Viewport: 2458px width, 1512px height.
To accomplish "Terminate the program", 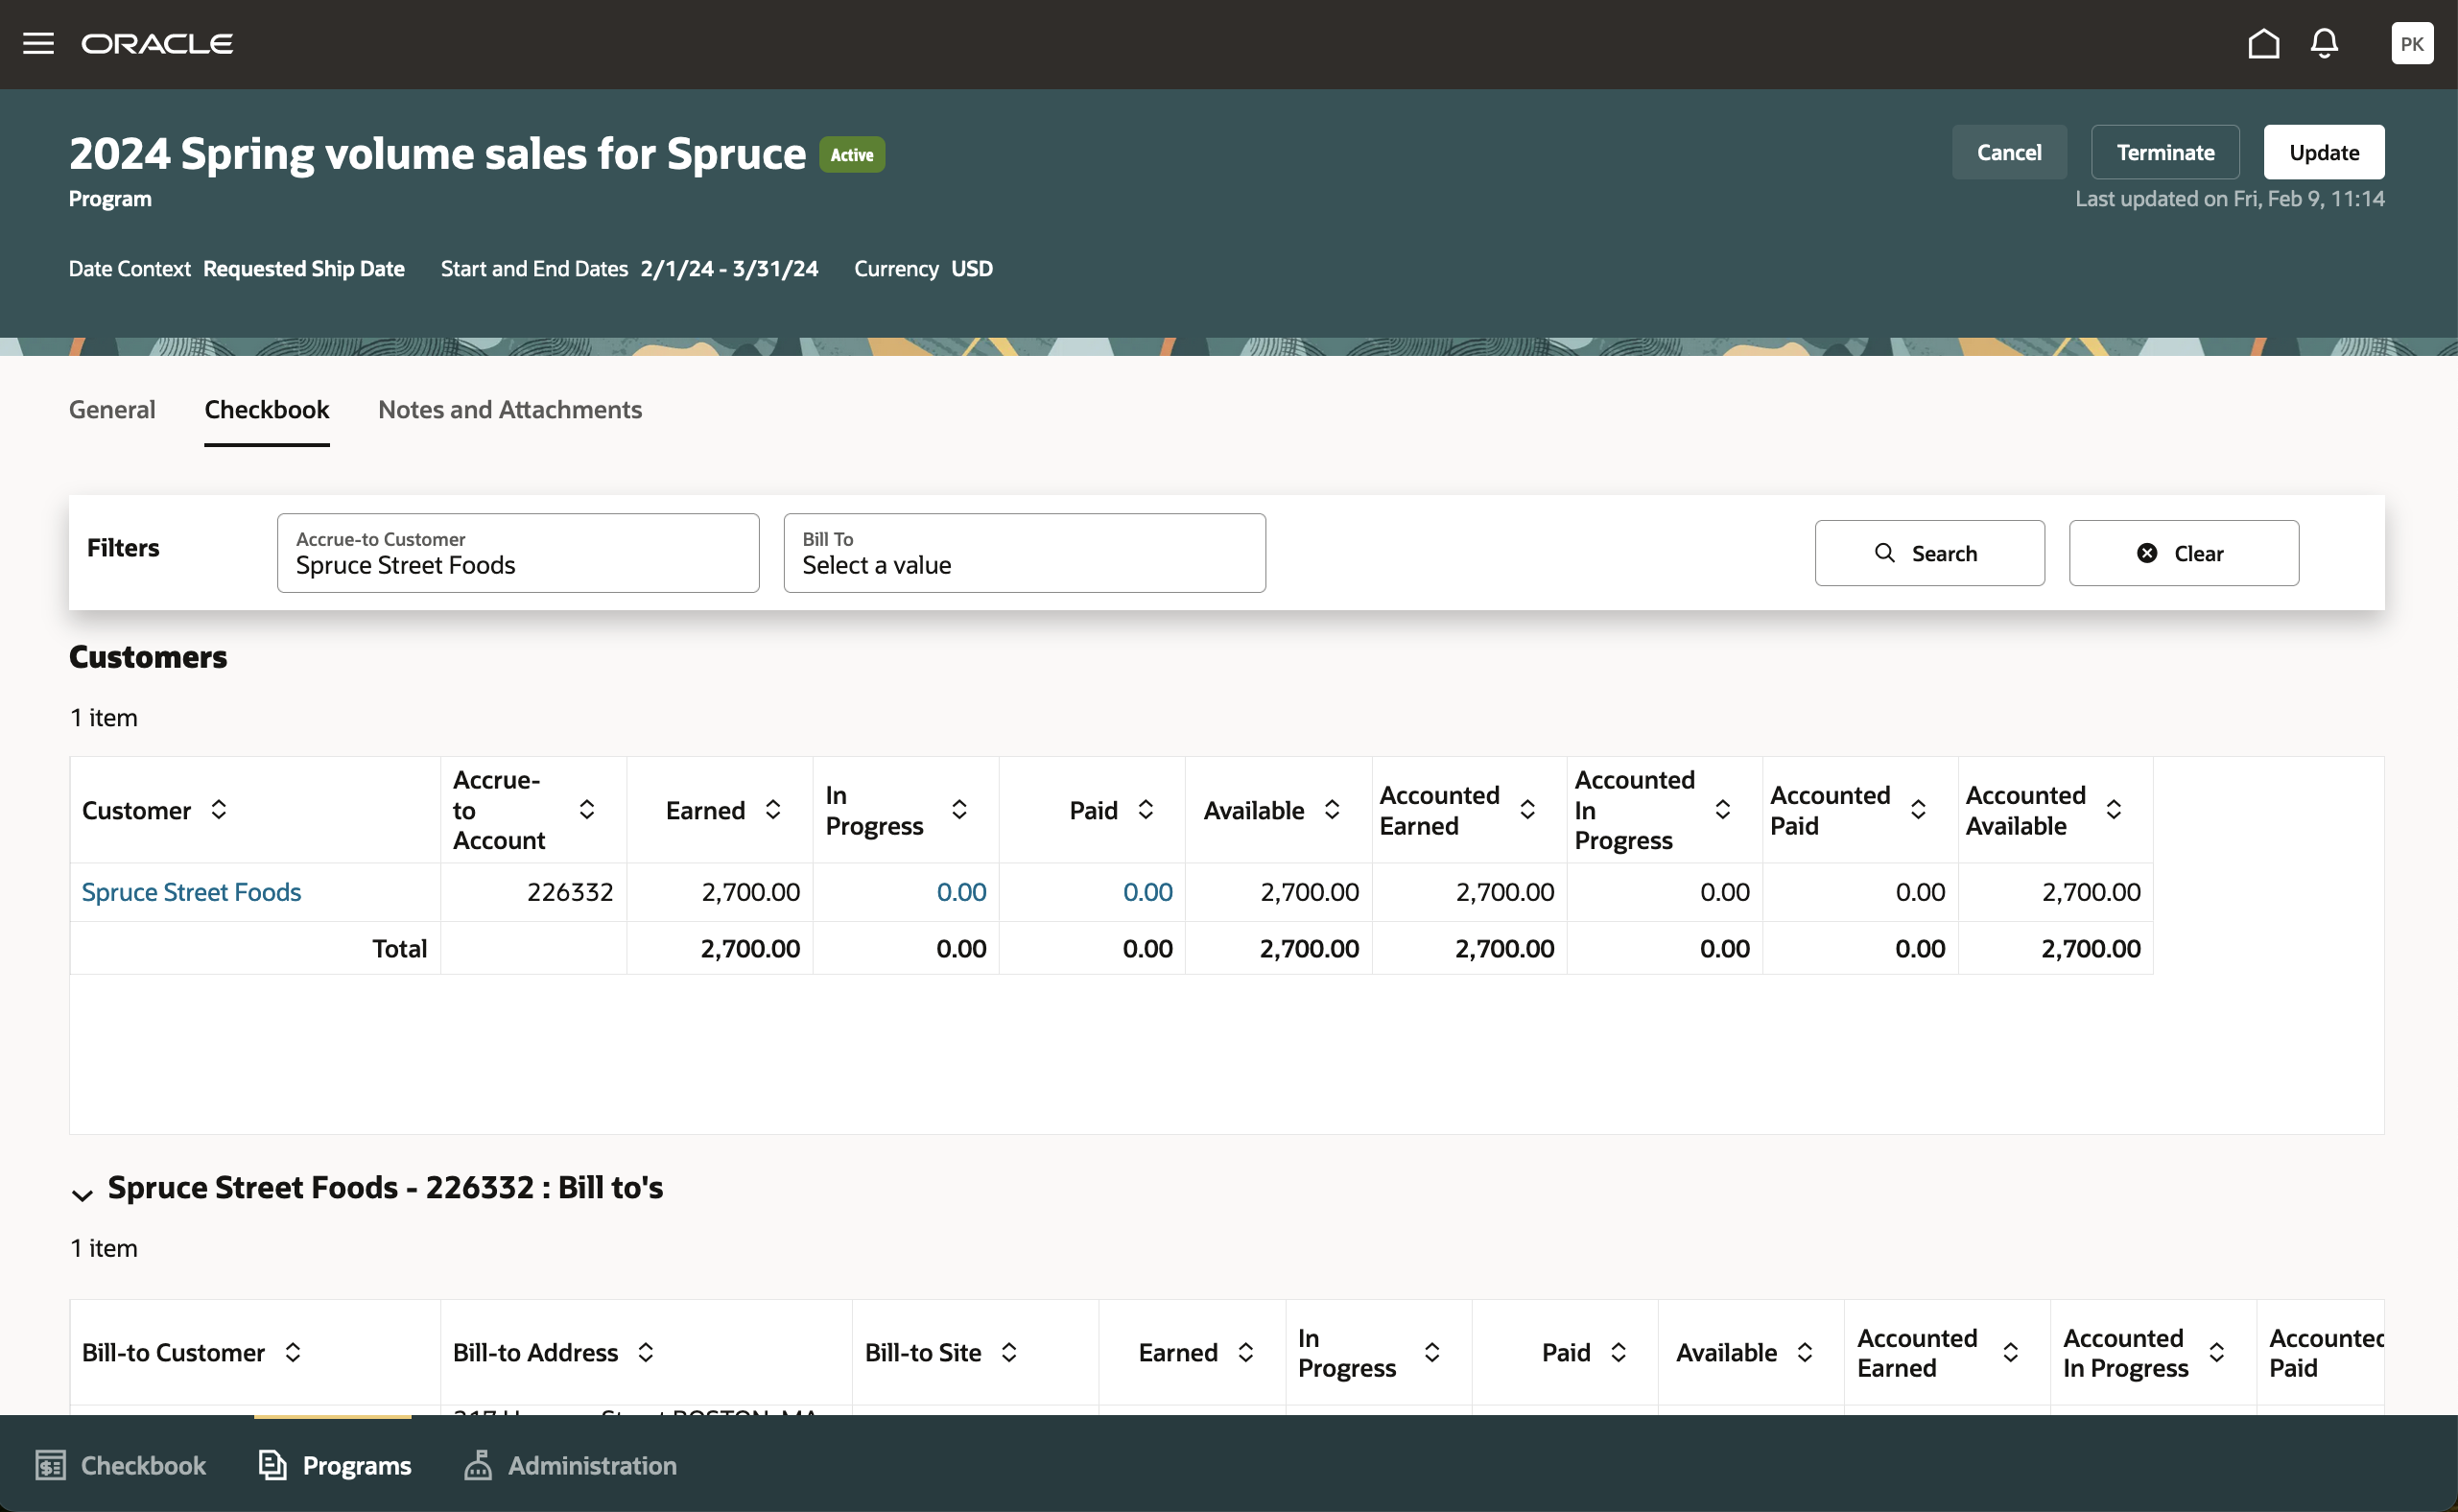I will (x=2165, y=152).
